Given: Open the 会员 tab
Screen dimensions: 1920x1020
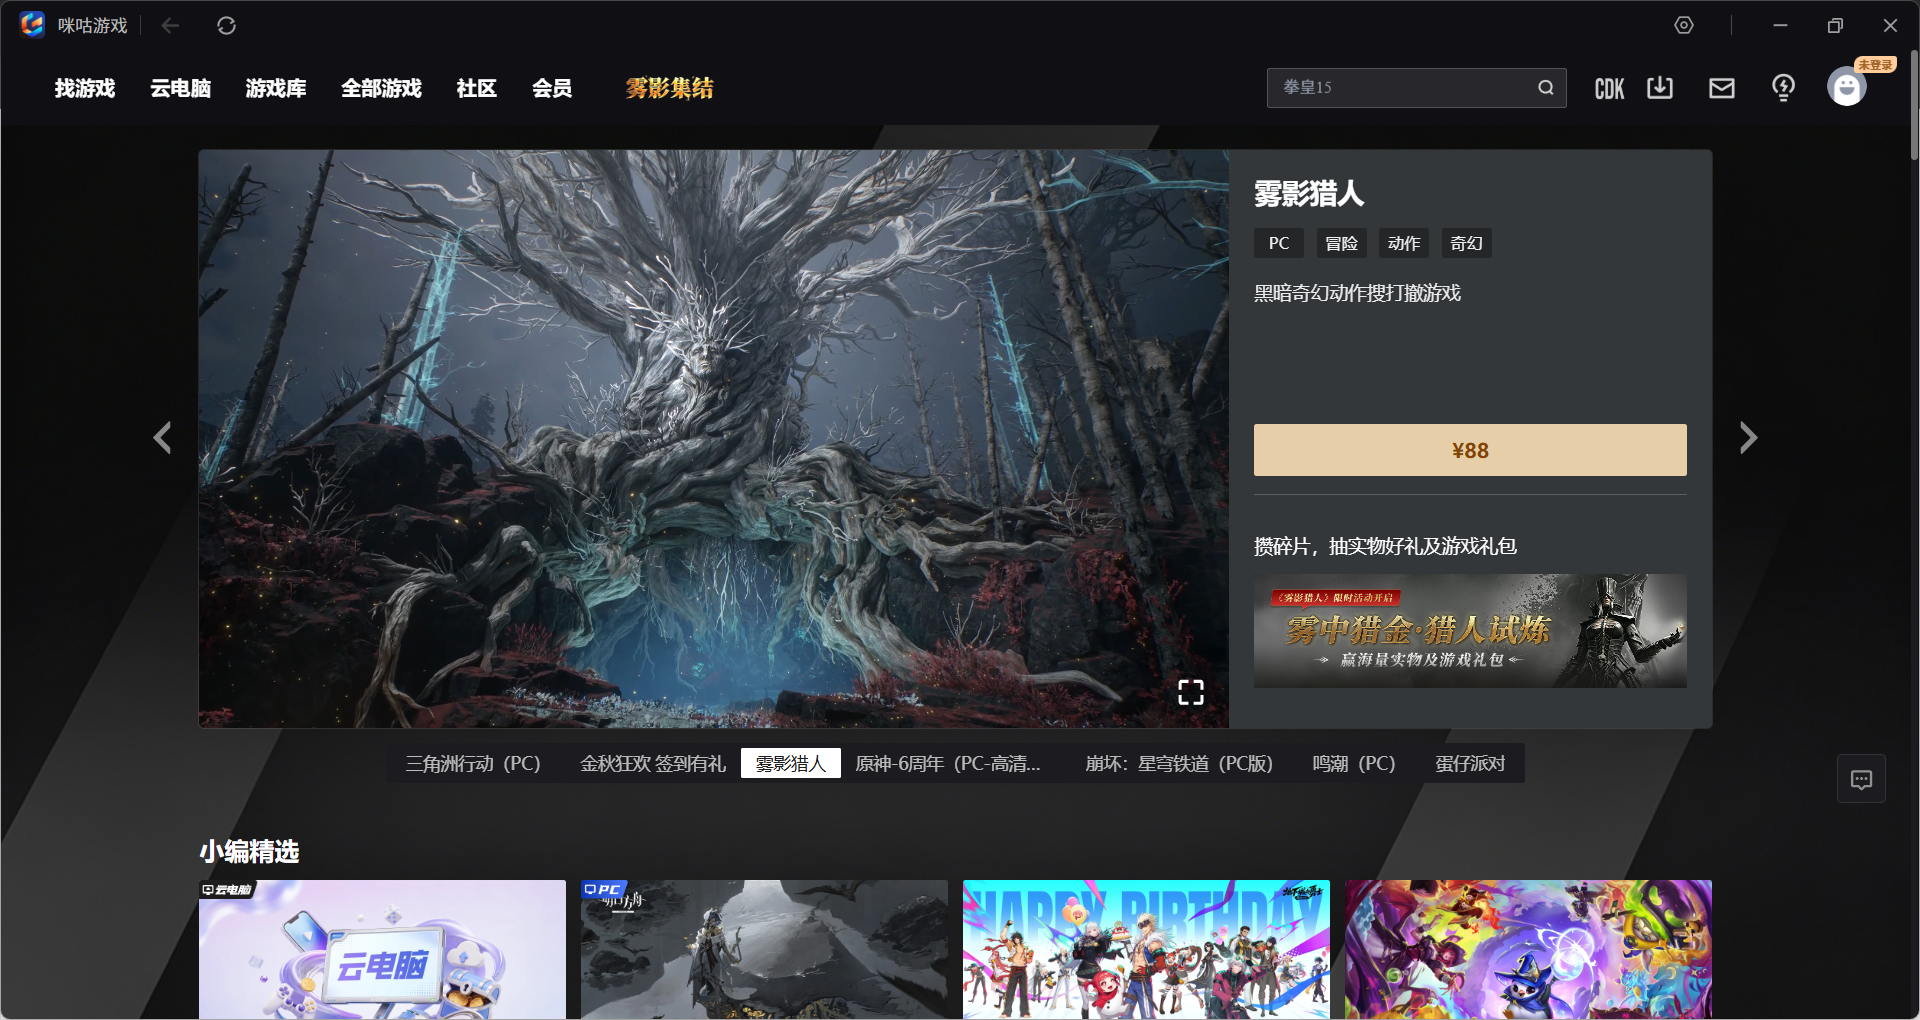Looking at the screenshot, I should pos(552,88).
